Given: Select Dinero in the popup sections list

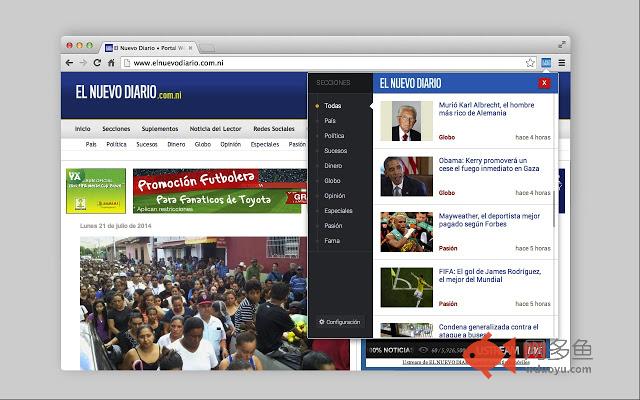Looking at the screenshot, I should [x=333, y=166].
